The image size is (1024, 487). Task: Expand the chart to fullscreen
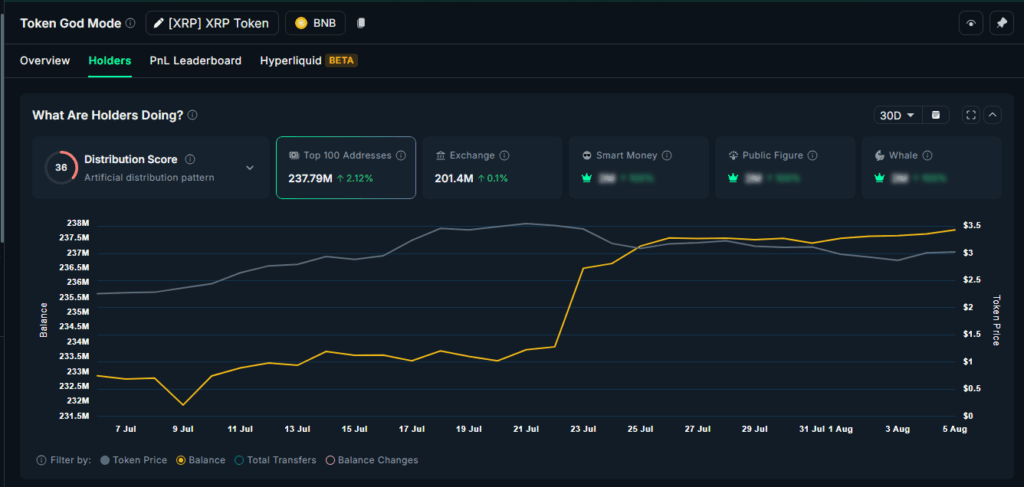(x=971, y=115)
